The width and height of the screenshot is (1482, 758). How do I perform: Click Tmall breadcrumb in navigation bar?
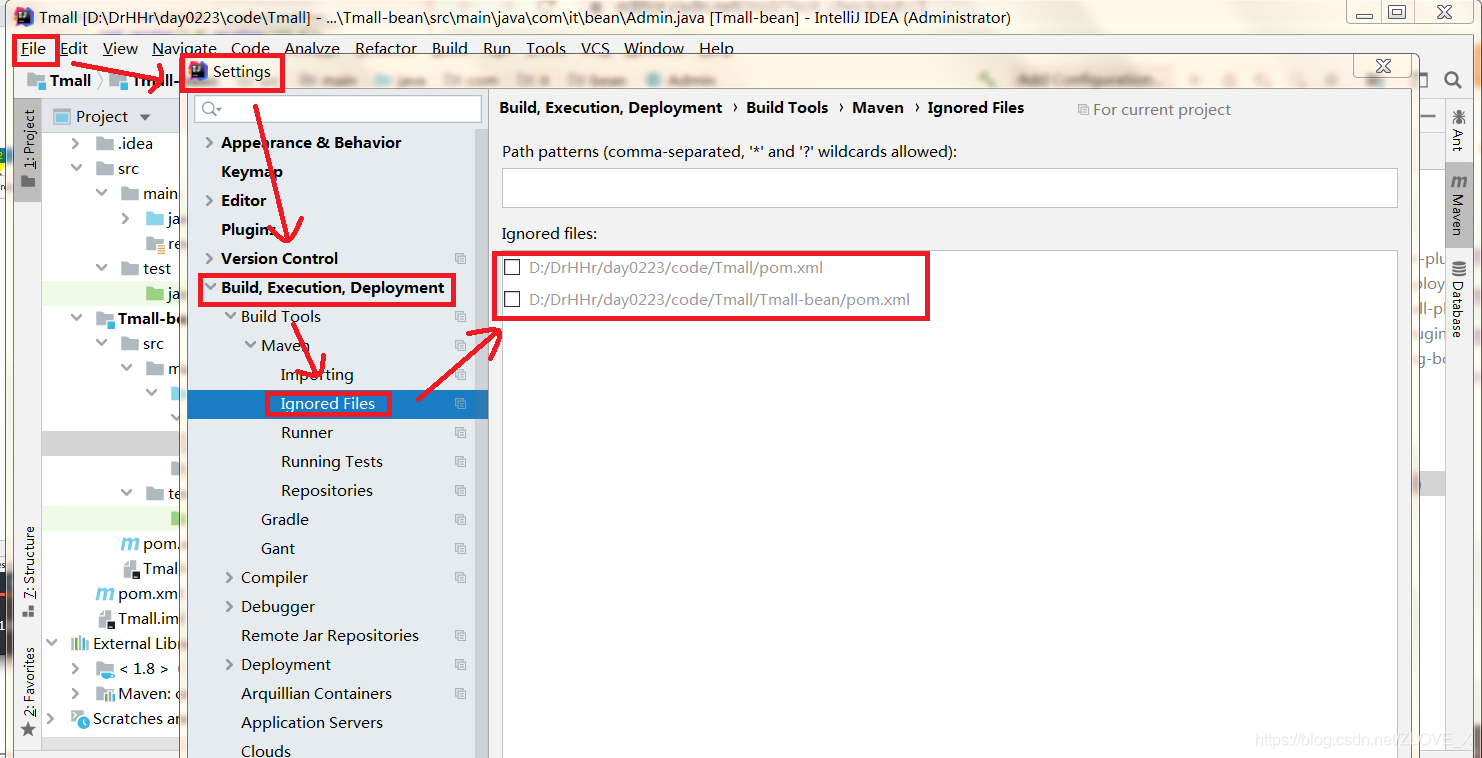pos(60,80)
